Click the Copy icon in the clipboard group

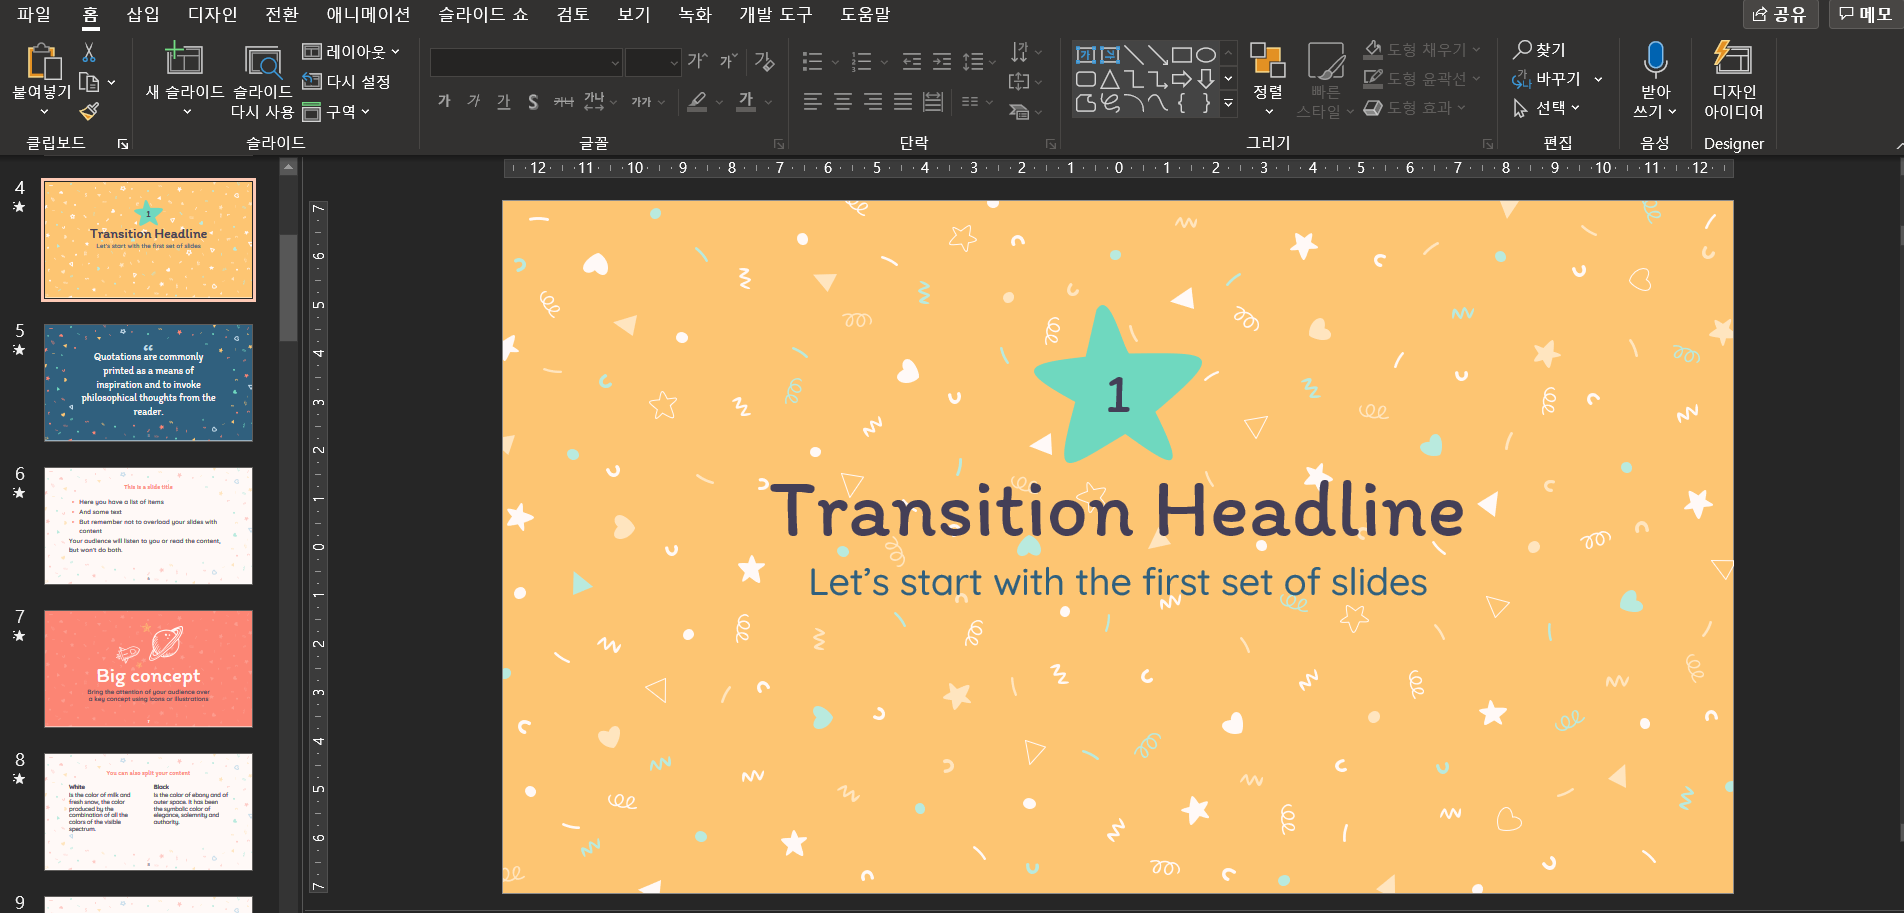(89, 82)
